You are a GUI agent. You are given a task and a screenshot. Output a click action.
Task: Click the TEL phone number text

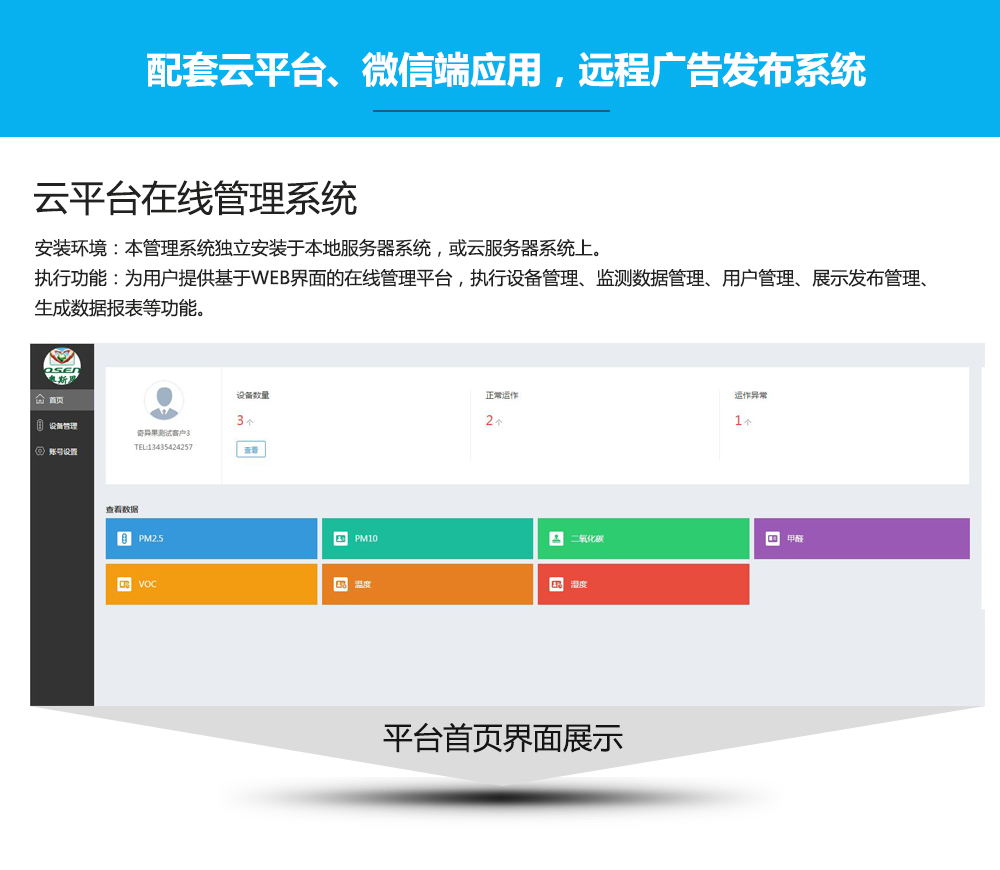pyautogui.click(x=163, y=447)
